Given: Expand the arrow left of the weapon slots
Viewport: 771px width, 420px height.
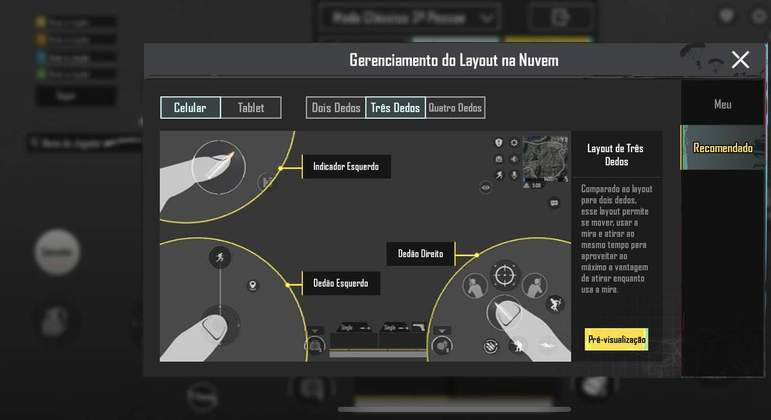Looking at the screenshot, I should [x=316, y=331].
